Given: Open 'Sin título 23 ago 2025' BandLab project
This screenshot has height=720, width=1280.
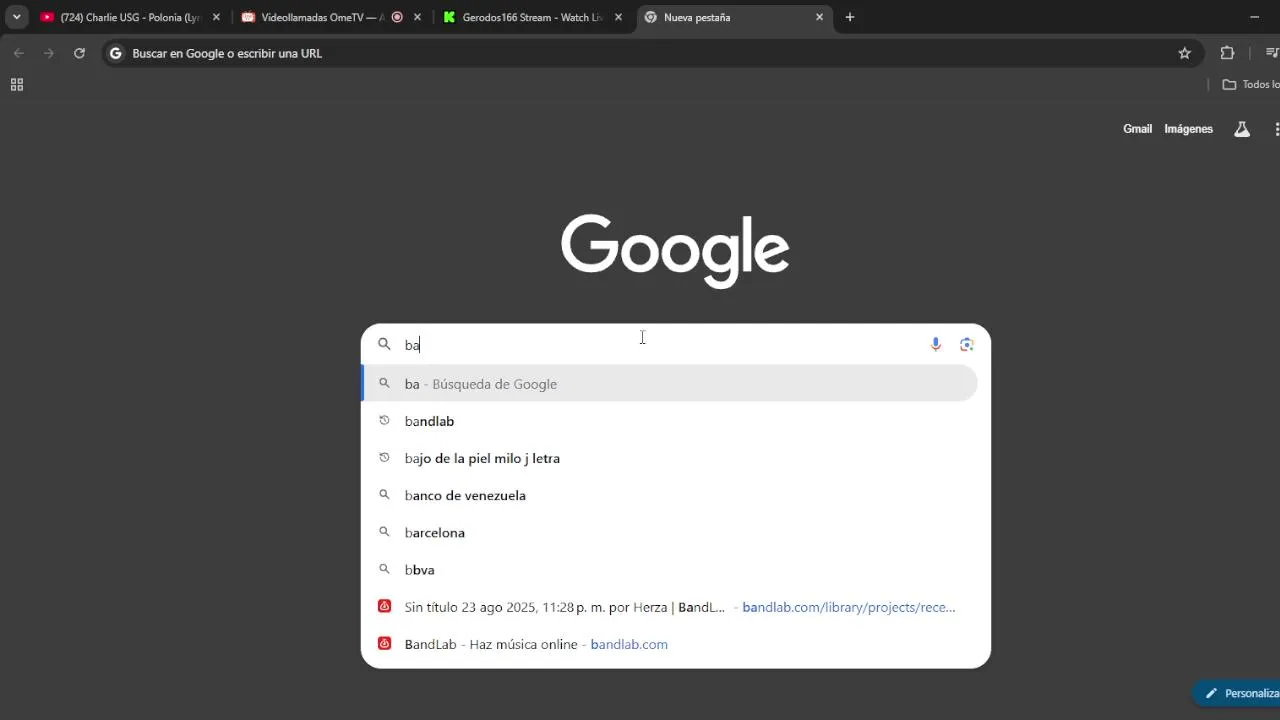Looking at the screenshot, I should coord(670,607).
